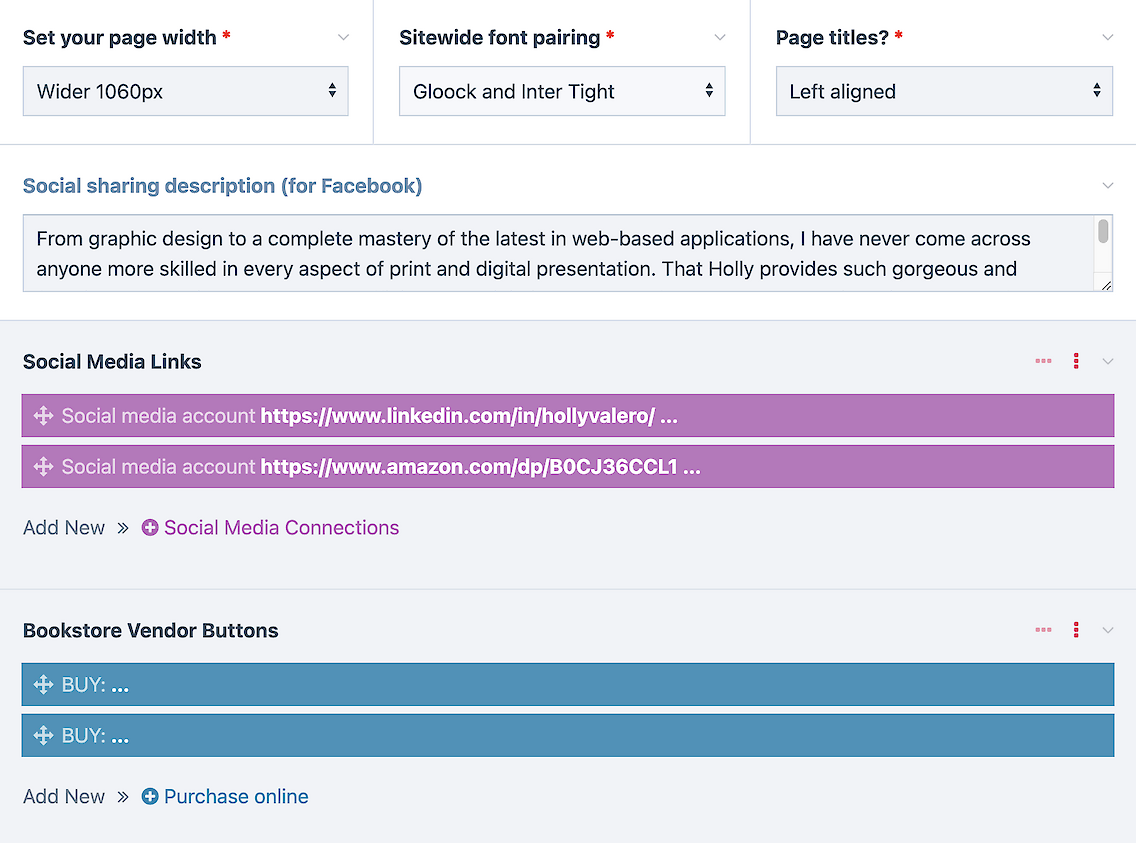Image resolution: width=1136 pixels, height=843 pixels.
Task: Click the pink horizontal dots in Social Media Links
Action: (1043, 362)
